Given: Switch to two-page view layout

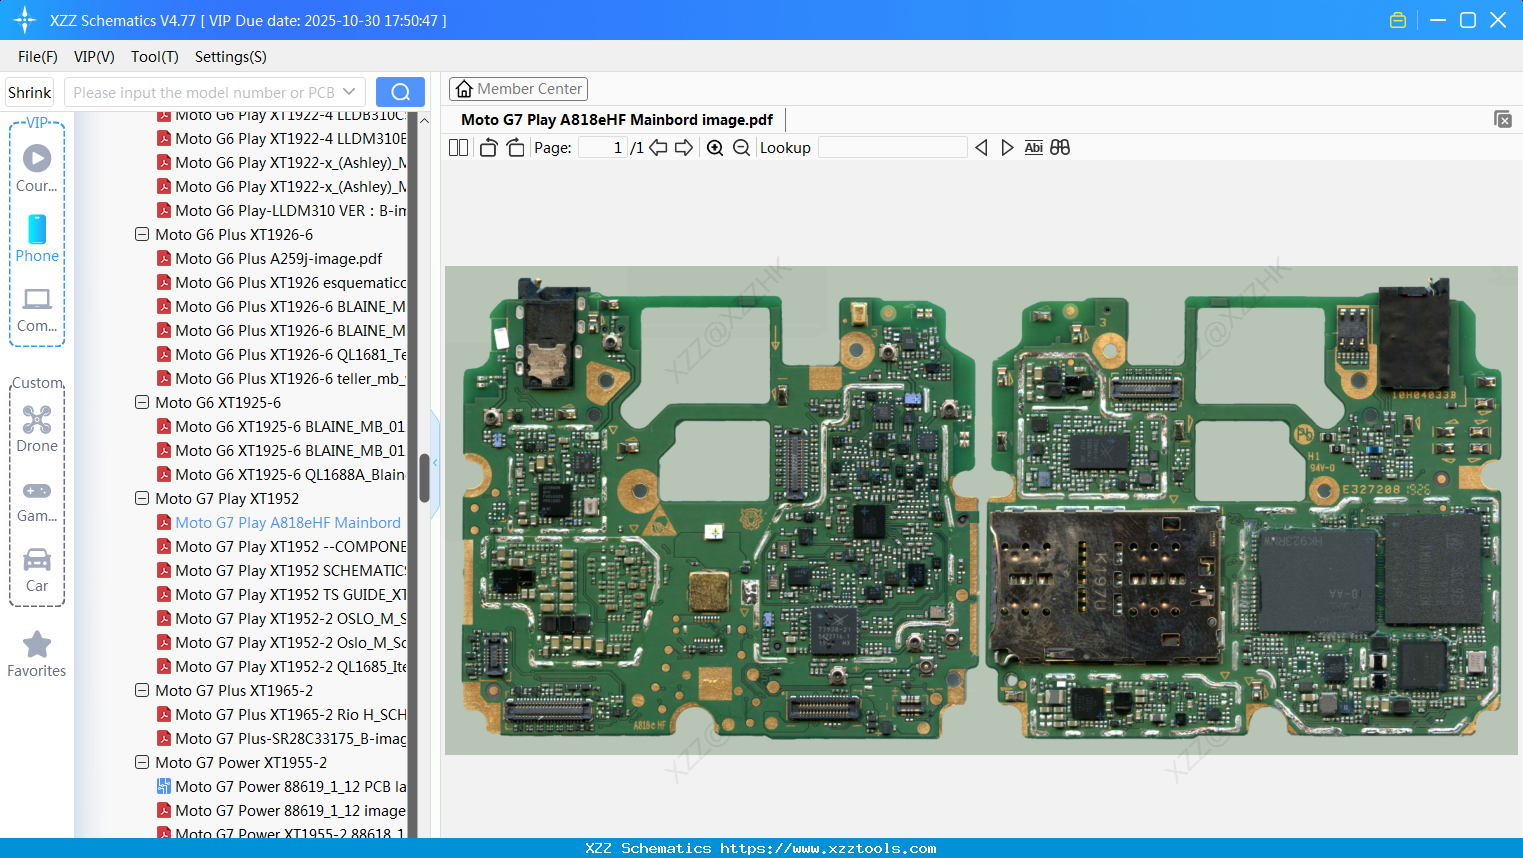Looking at the screenshot, I should [458, 147].
